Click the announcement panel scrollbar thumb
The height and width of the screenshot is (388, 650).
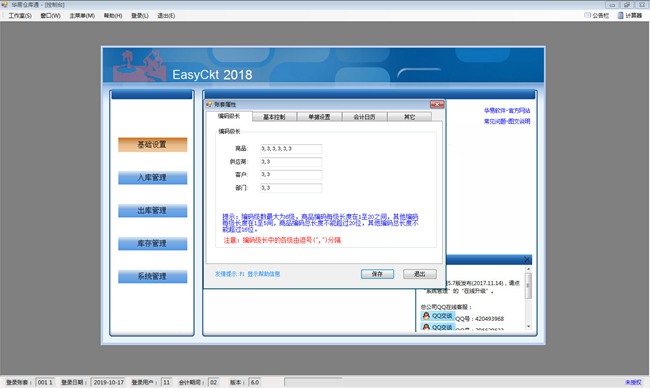(528, 286)
